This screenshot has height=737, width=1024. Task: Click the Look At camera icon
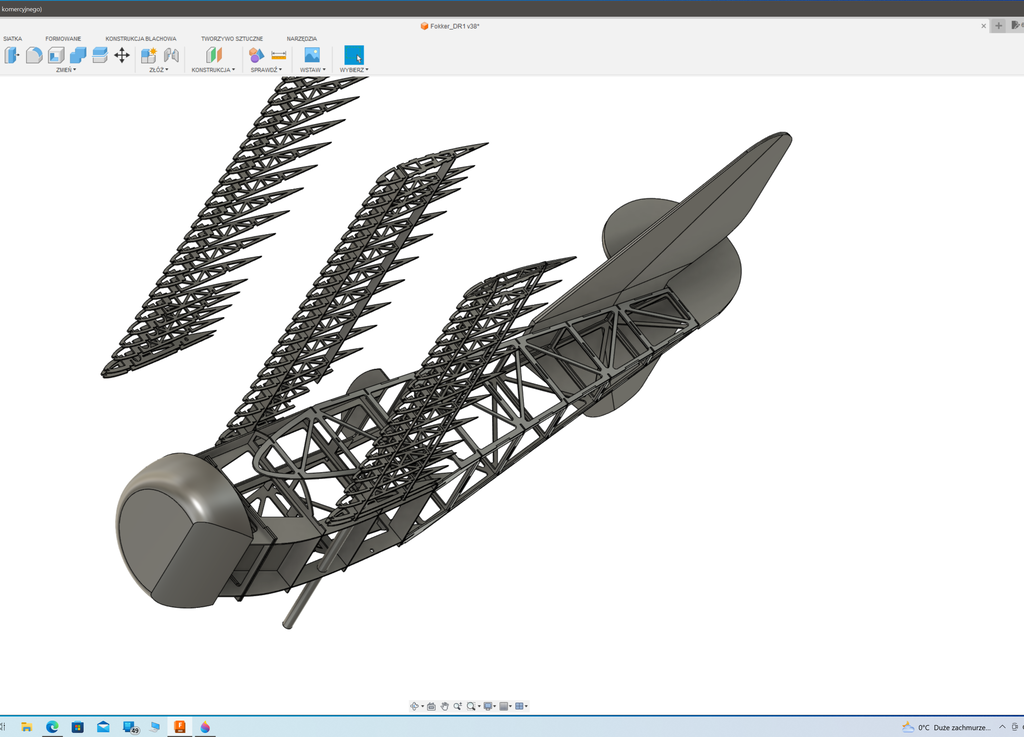click(431, 706)
